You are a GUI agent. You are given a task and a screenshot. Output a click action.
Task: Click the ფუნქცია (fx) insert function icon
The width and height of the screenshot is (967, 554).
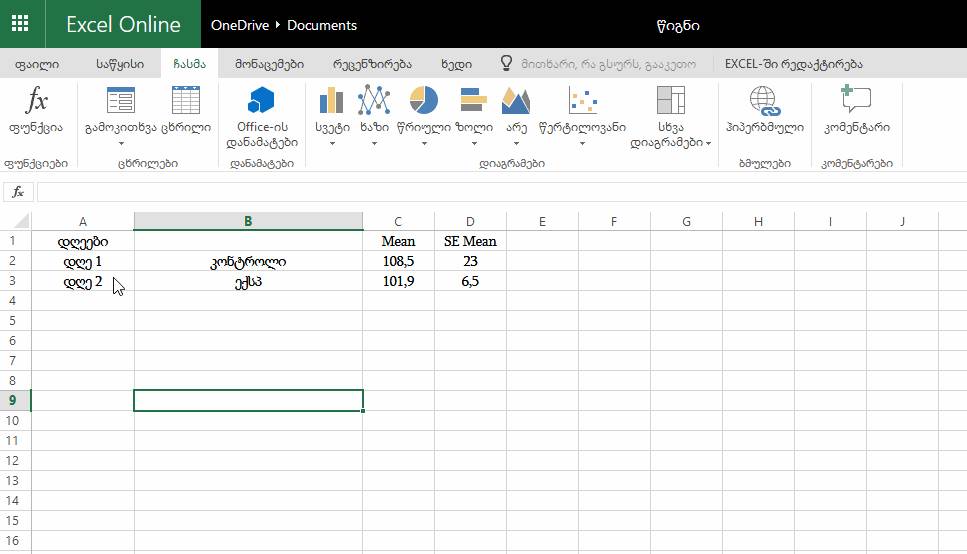tap(36, 101)
